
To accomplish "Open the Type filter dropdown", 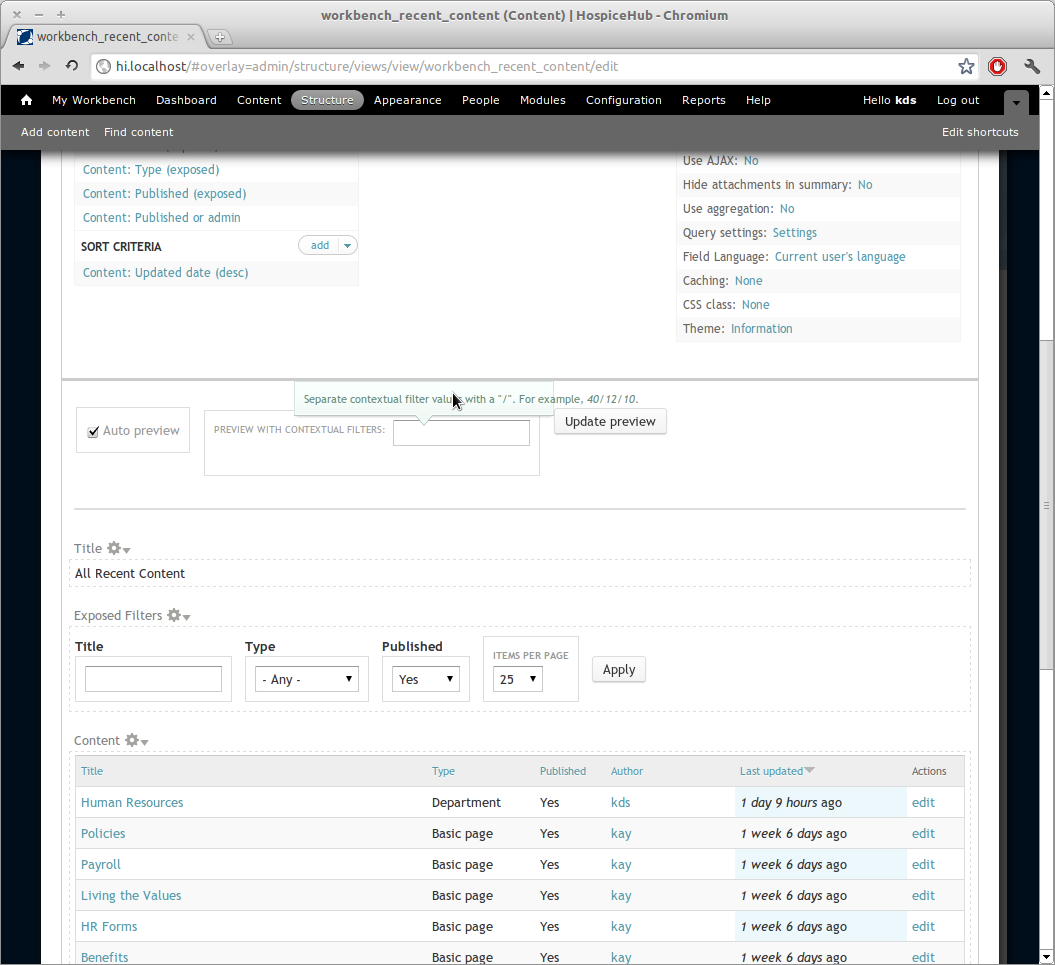I will click(307, 680).
